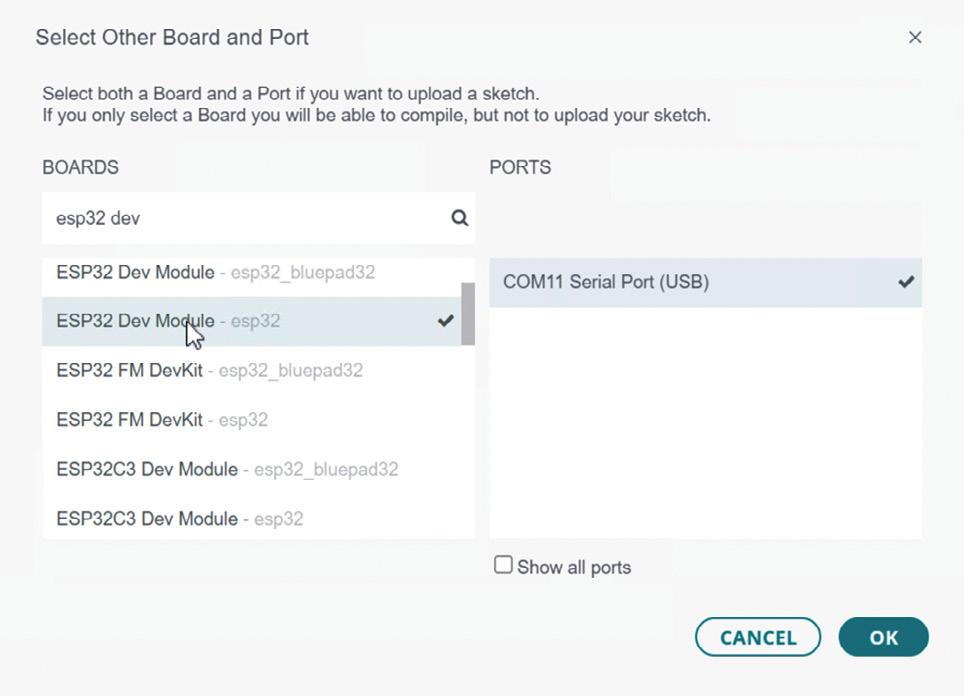Click checkmark next to COM11 Serial Port
Screen dimensions: 964x696
click(x=906, y=282)
